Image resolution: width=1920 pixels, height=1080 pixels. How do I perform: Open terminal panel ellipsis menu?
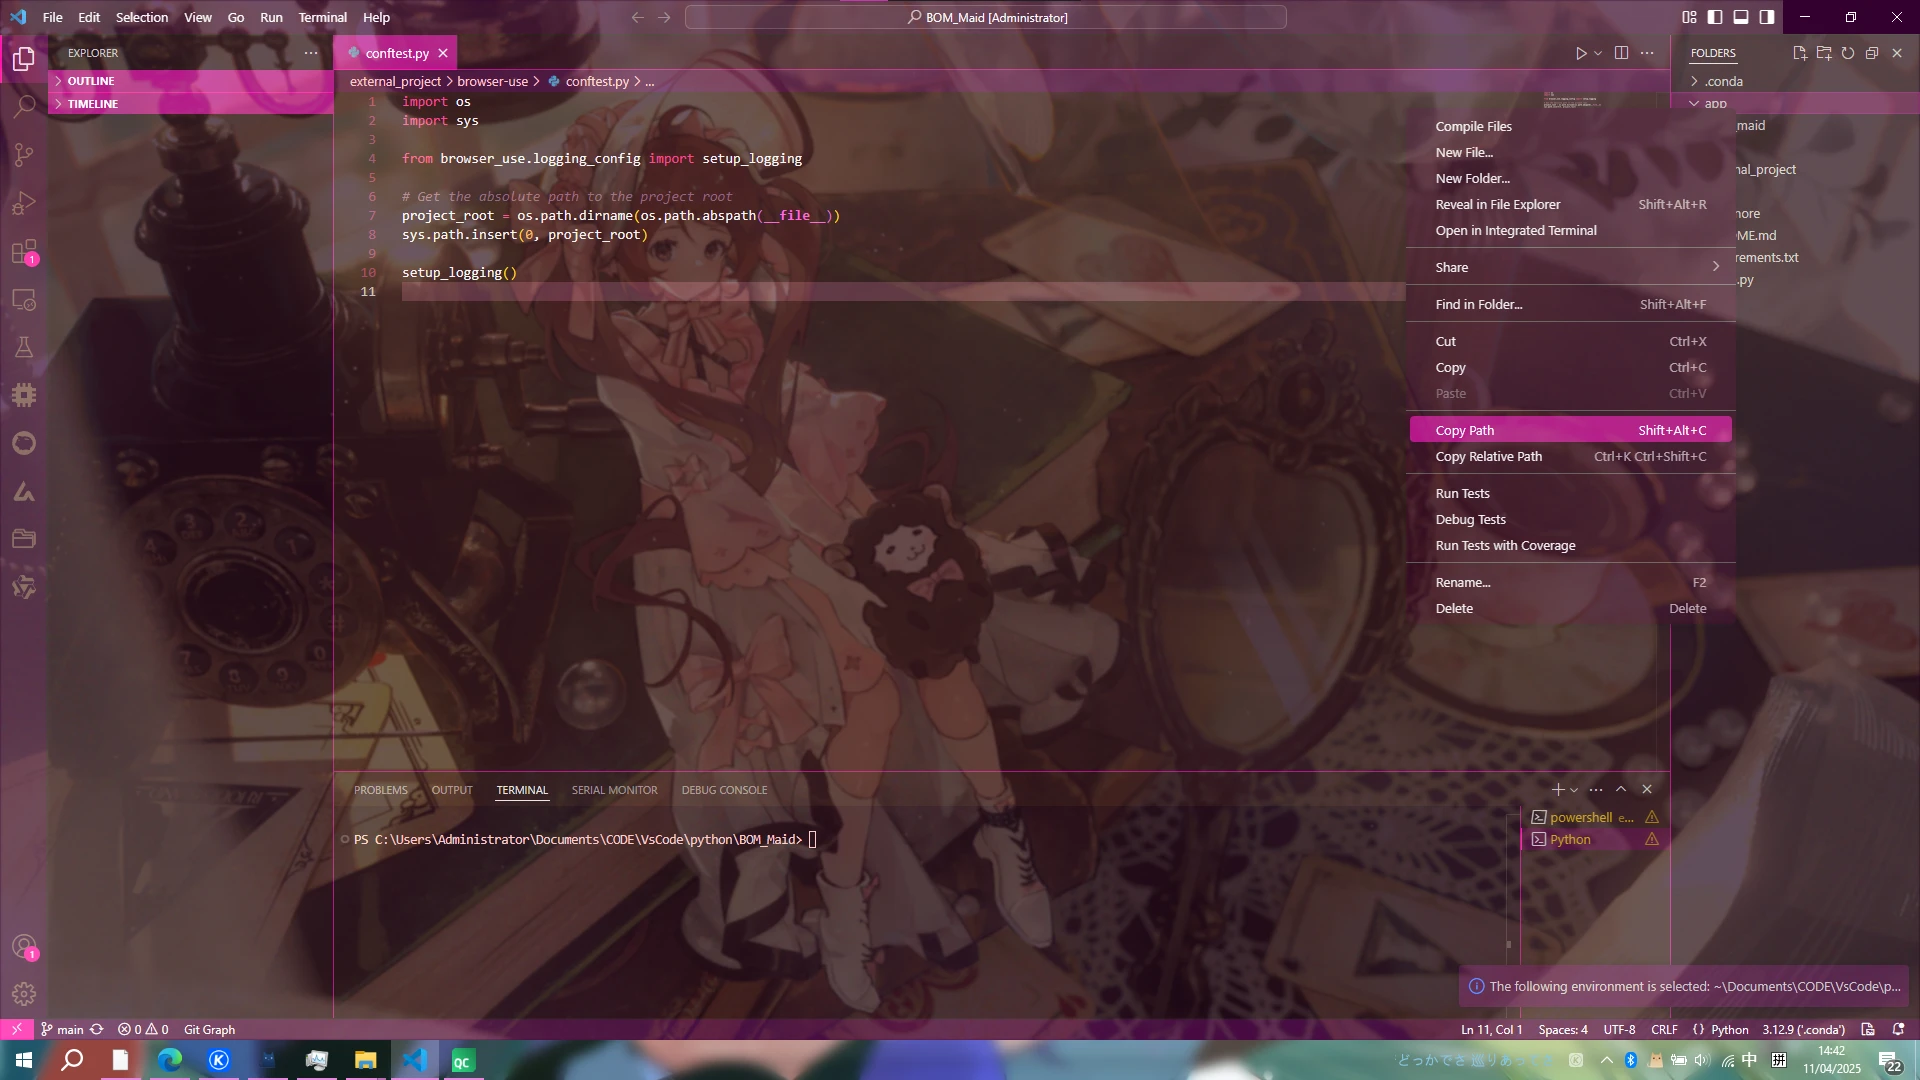[x=1596, y=789]
